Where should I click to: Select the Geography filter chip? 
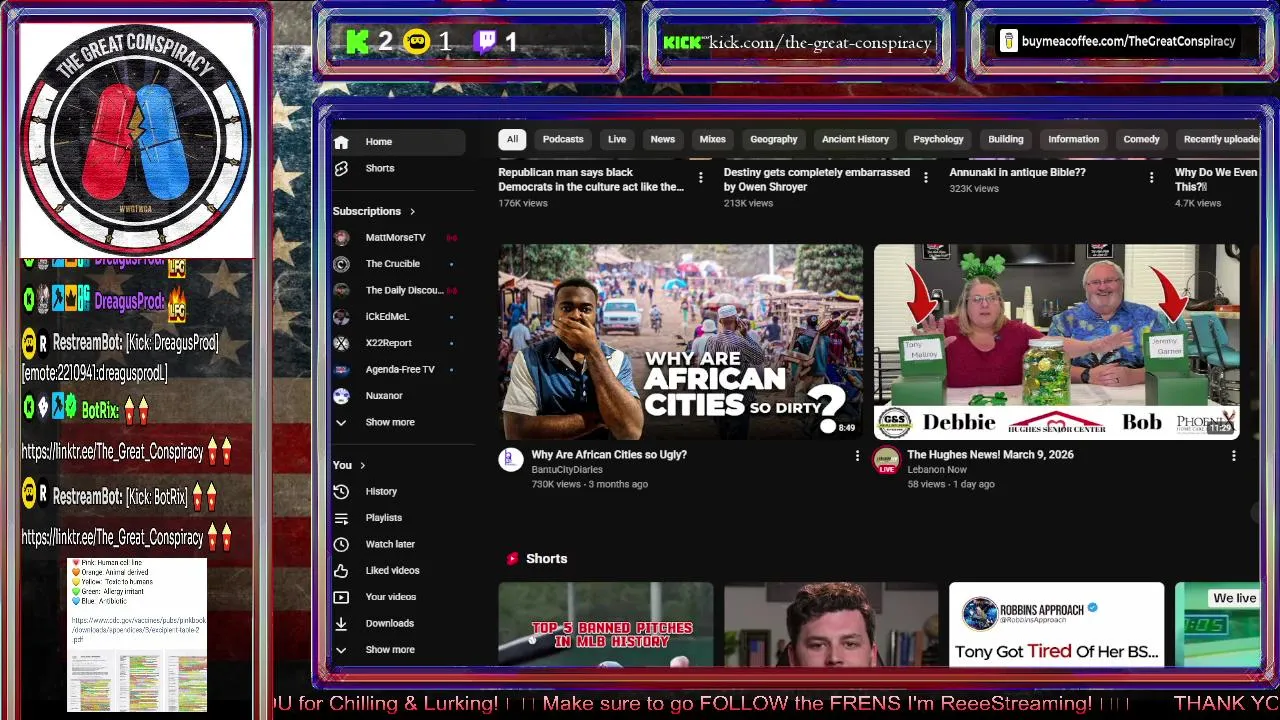(x=774, y=140)
